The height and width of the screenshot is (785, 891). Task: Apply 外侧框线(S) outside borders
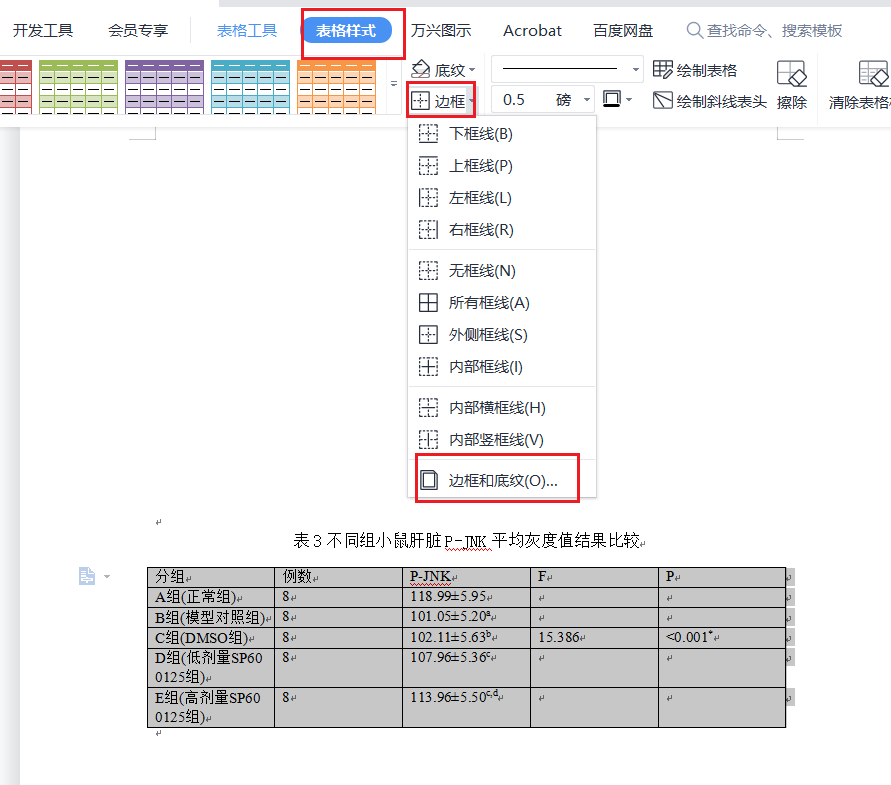point(488,335)
